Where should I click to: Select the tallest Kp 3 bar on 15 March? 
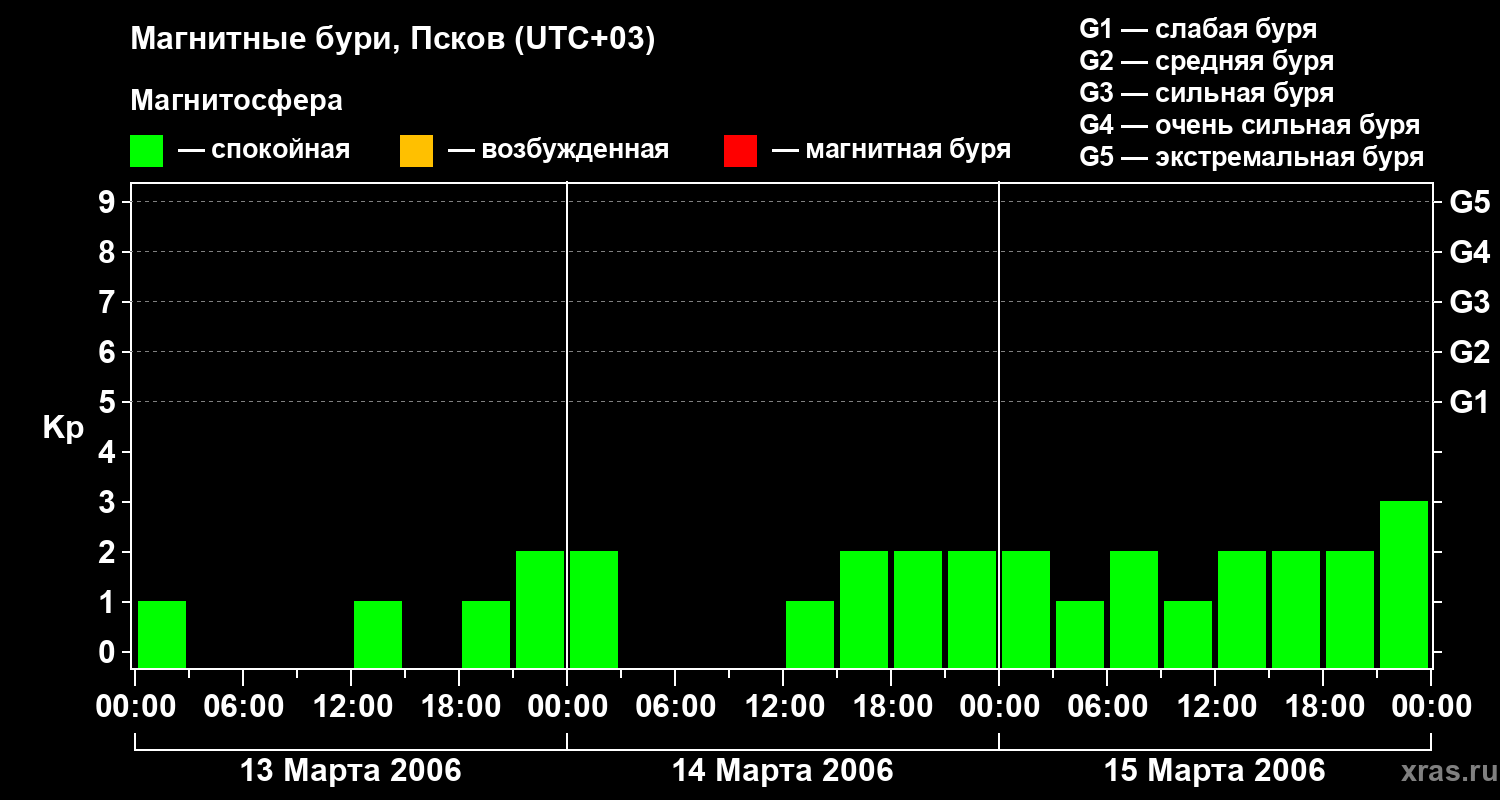[1404, 584]
